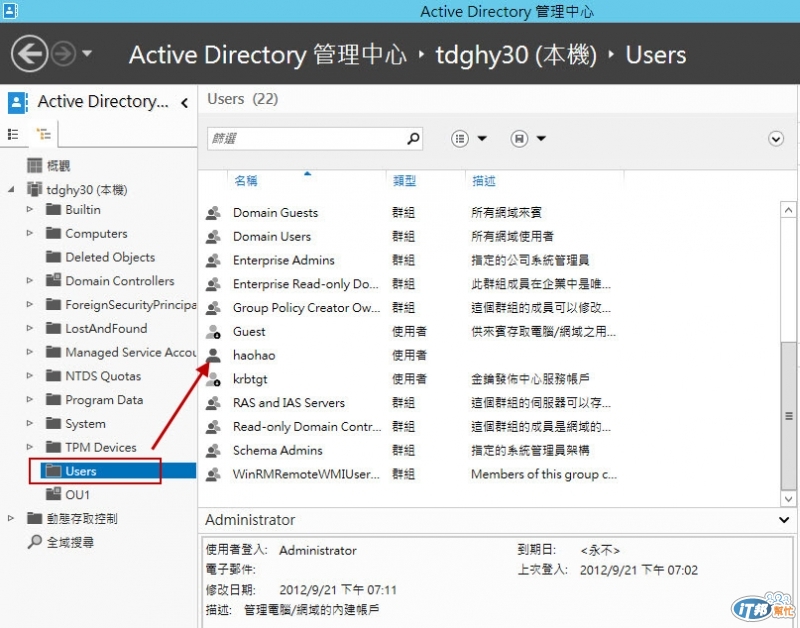Expand the Domain Controllers node arrow
The image size is (800, 628).
tap(30, 281)
